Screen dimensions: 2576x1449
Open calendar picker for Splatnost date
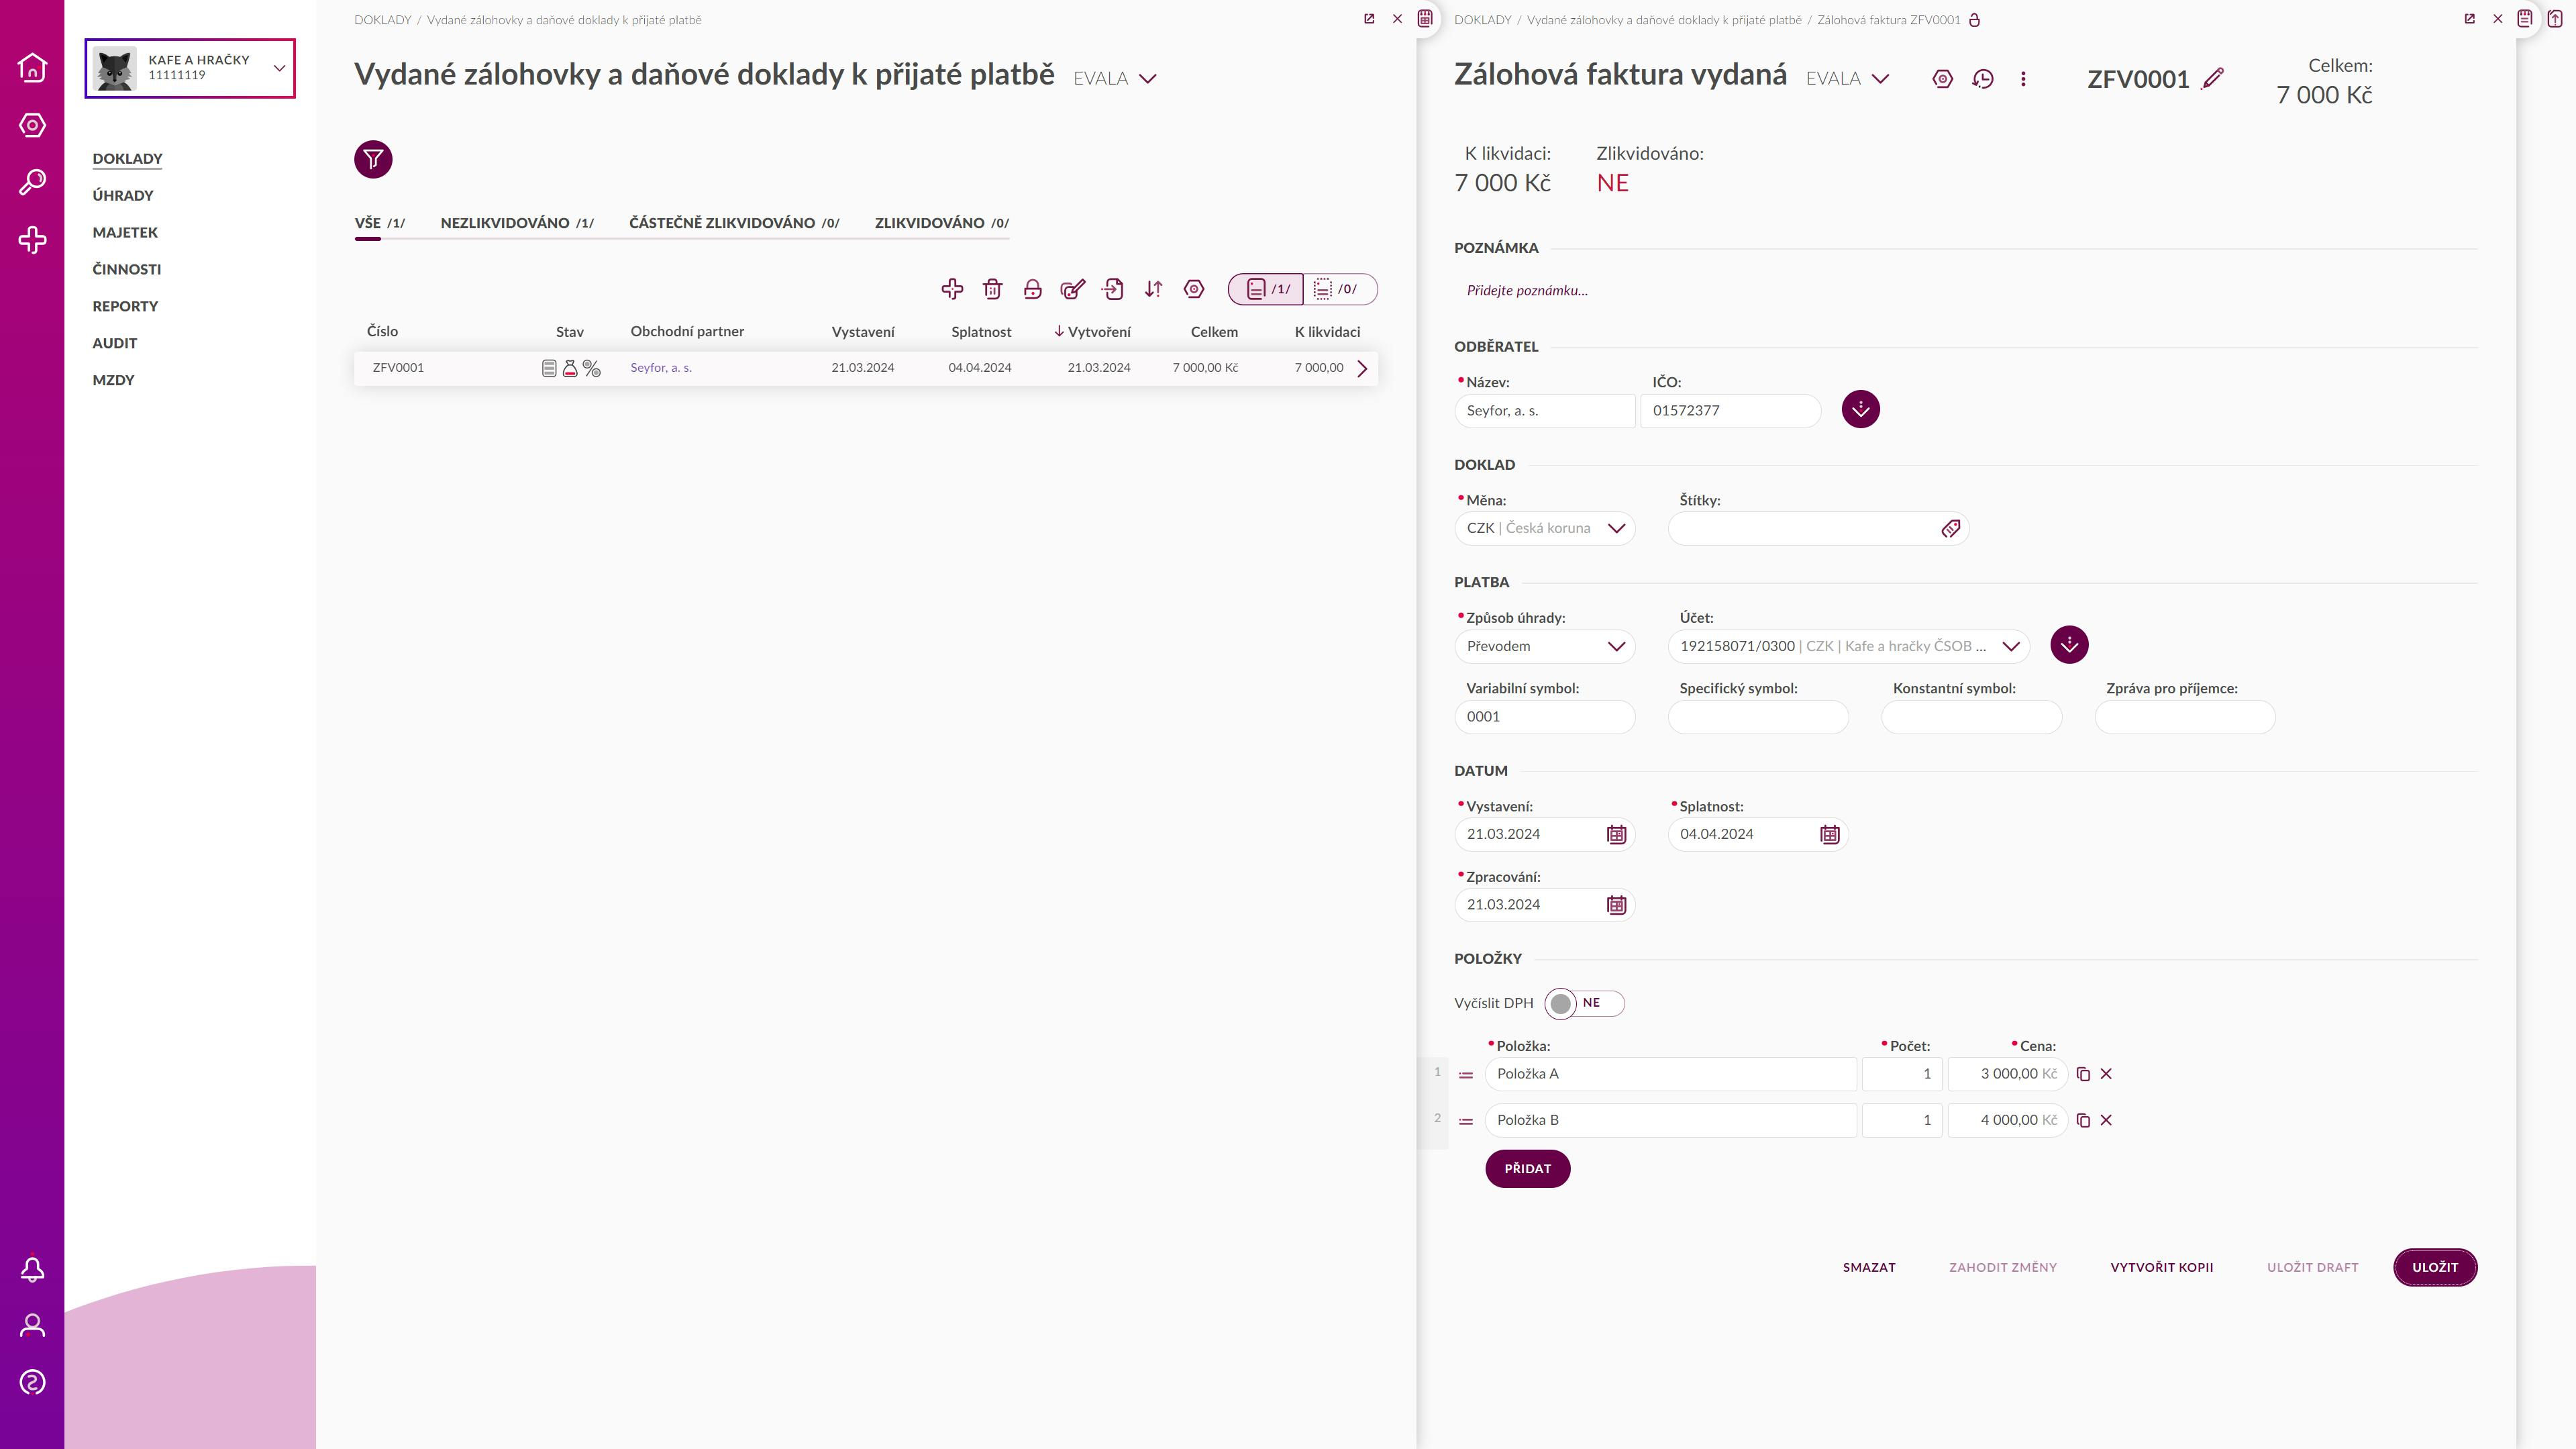1829,834
